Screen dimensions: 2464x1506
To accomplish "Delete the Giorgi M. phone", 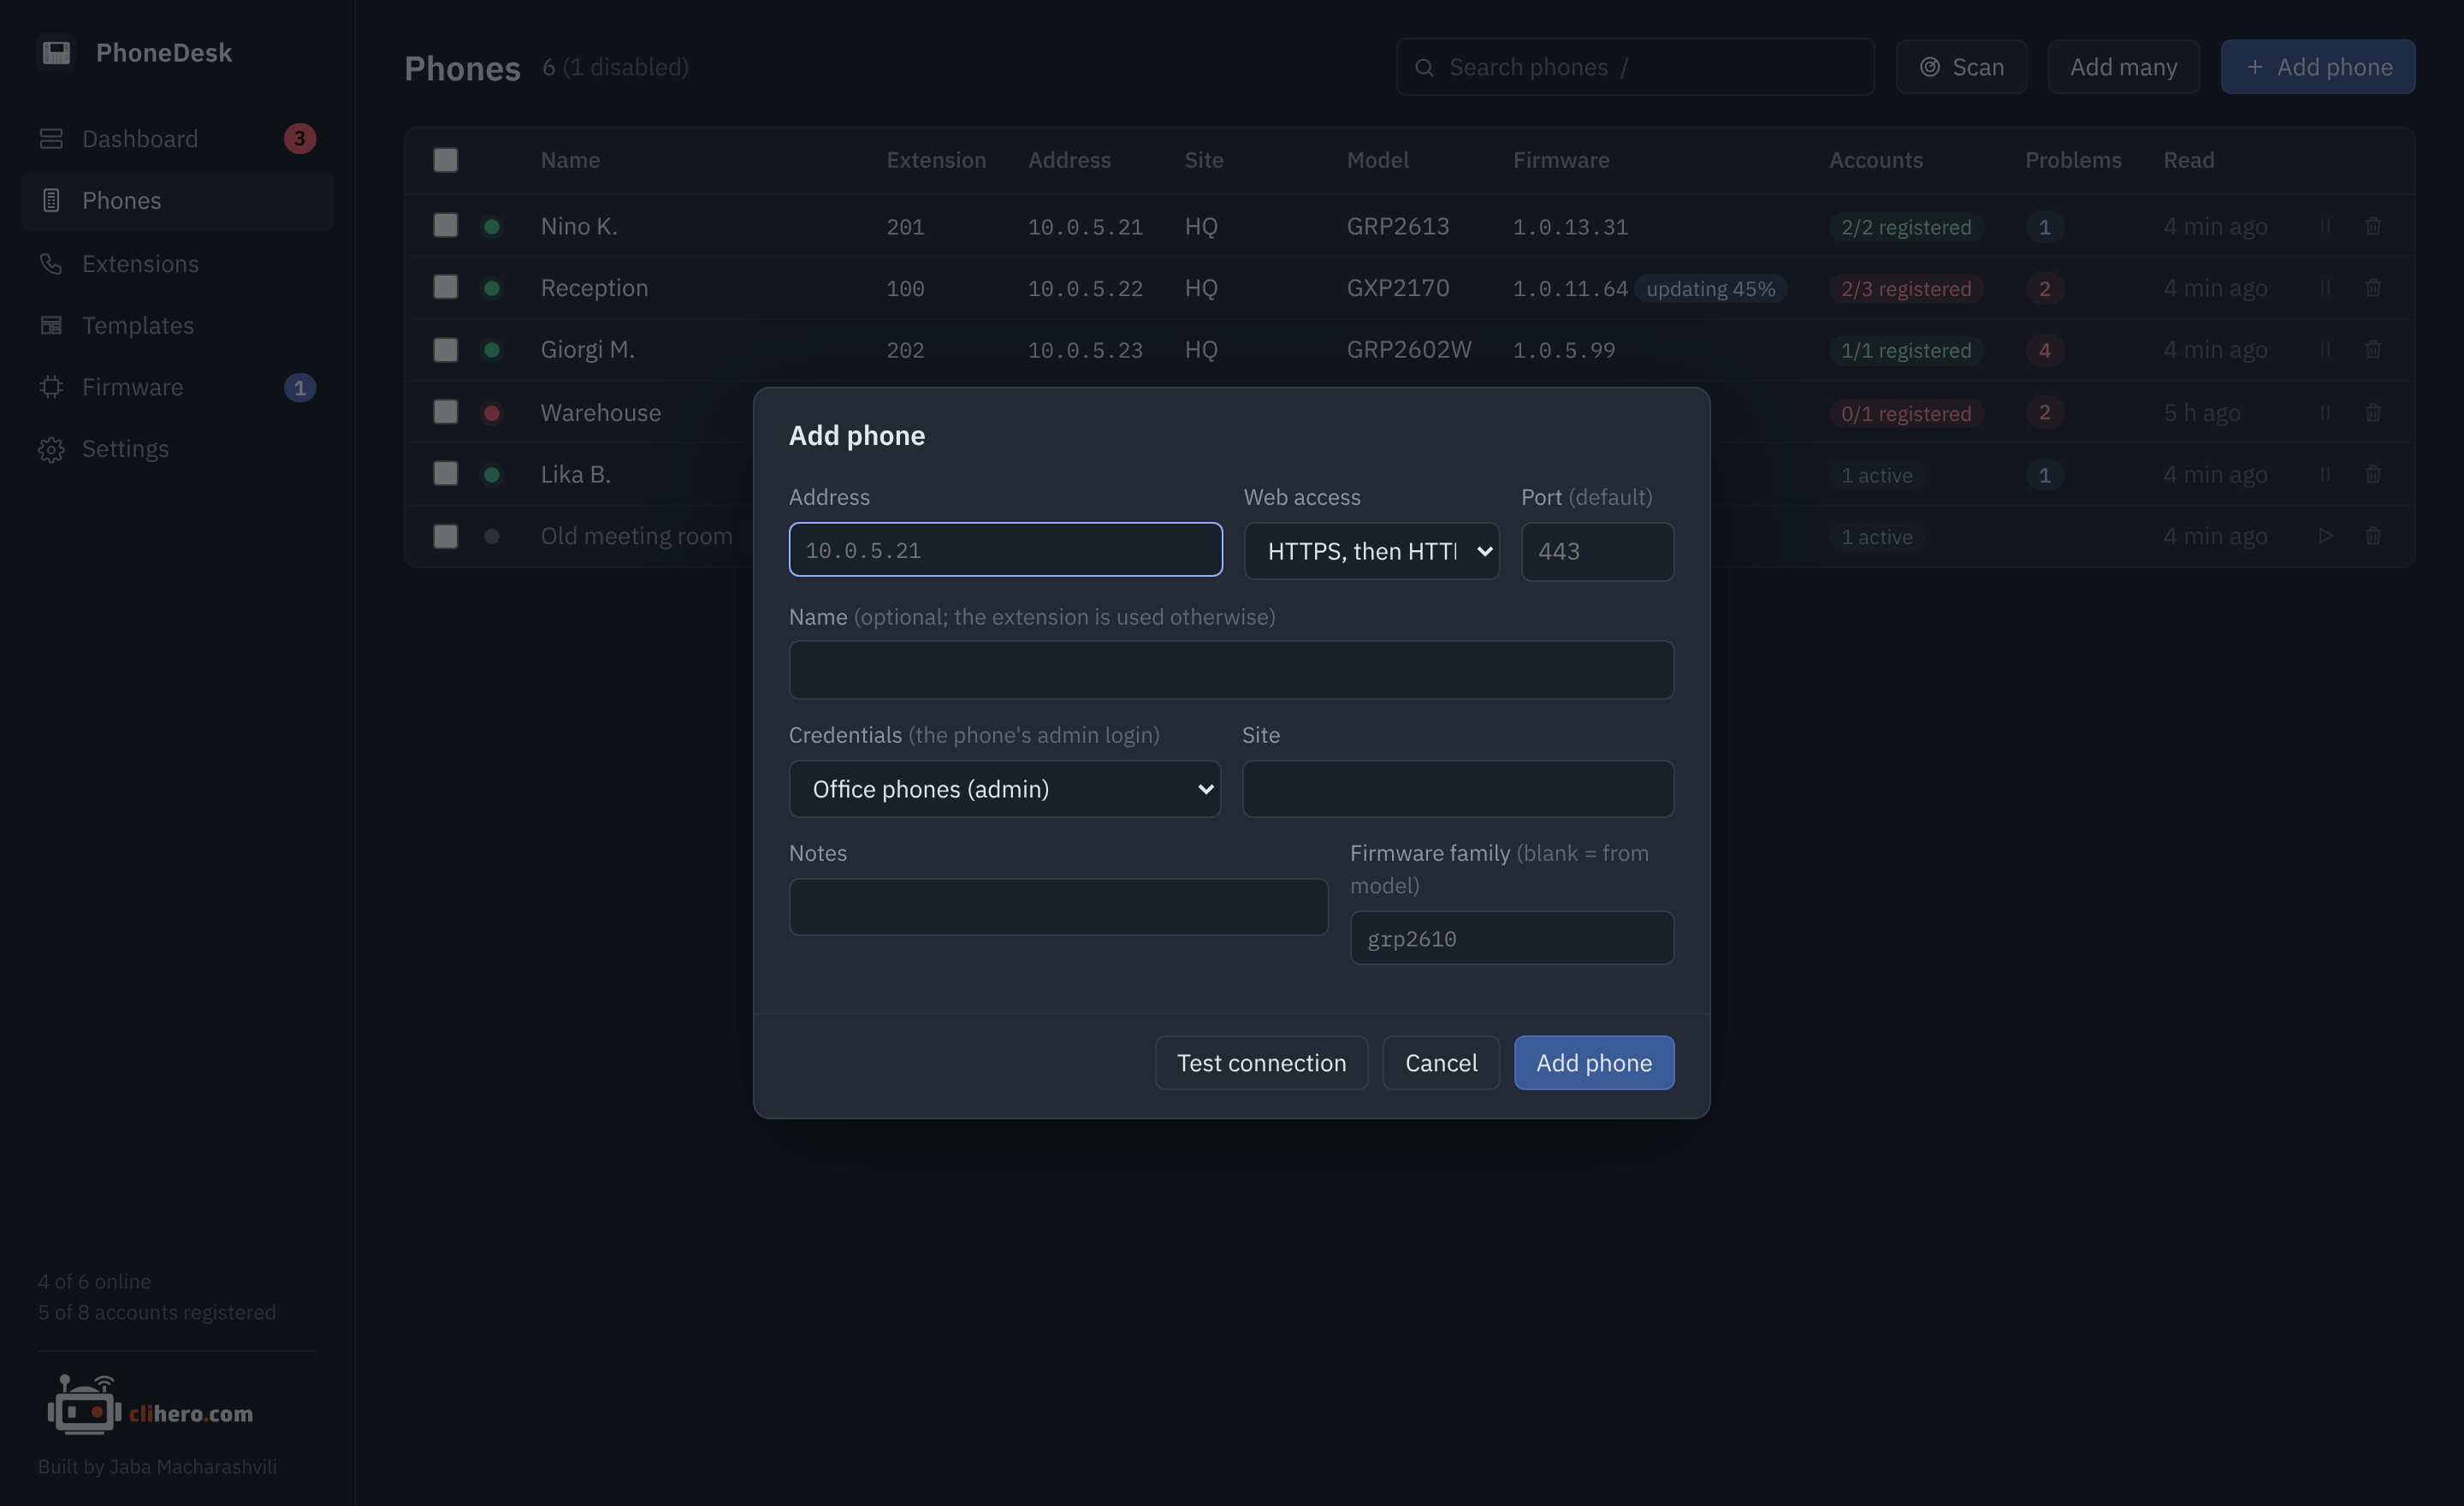I will tap(2373, 350).
